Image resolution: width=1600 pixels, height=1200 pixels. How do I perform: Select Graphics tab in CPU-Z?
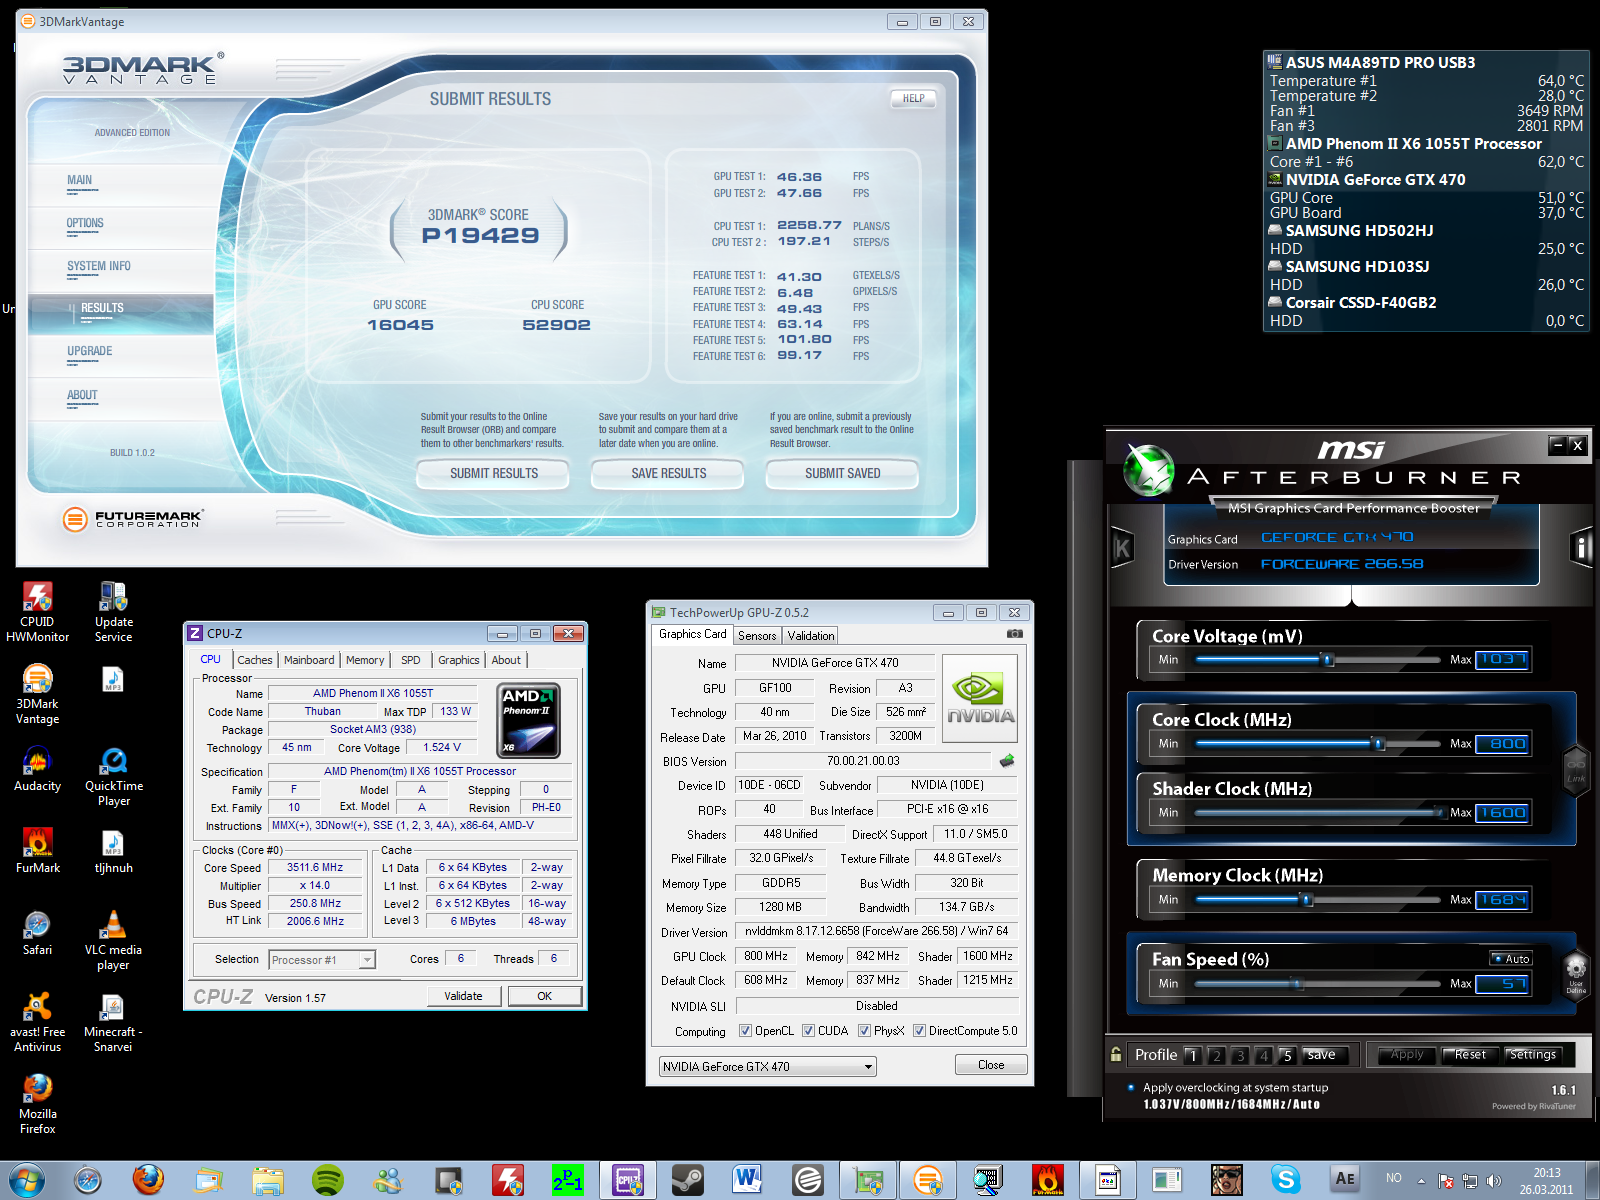(x=459, y=660)
